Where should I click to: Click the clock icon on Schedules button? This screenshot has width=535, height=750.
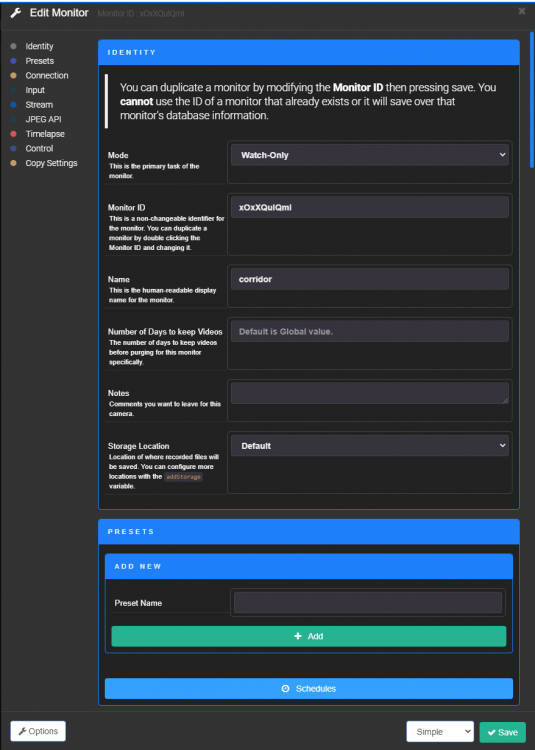click(x=285, y=689)
